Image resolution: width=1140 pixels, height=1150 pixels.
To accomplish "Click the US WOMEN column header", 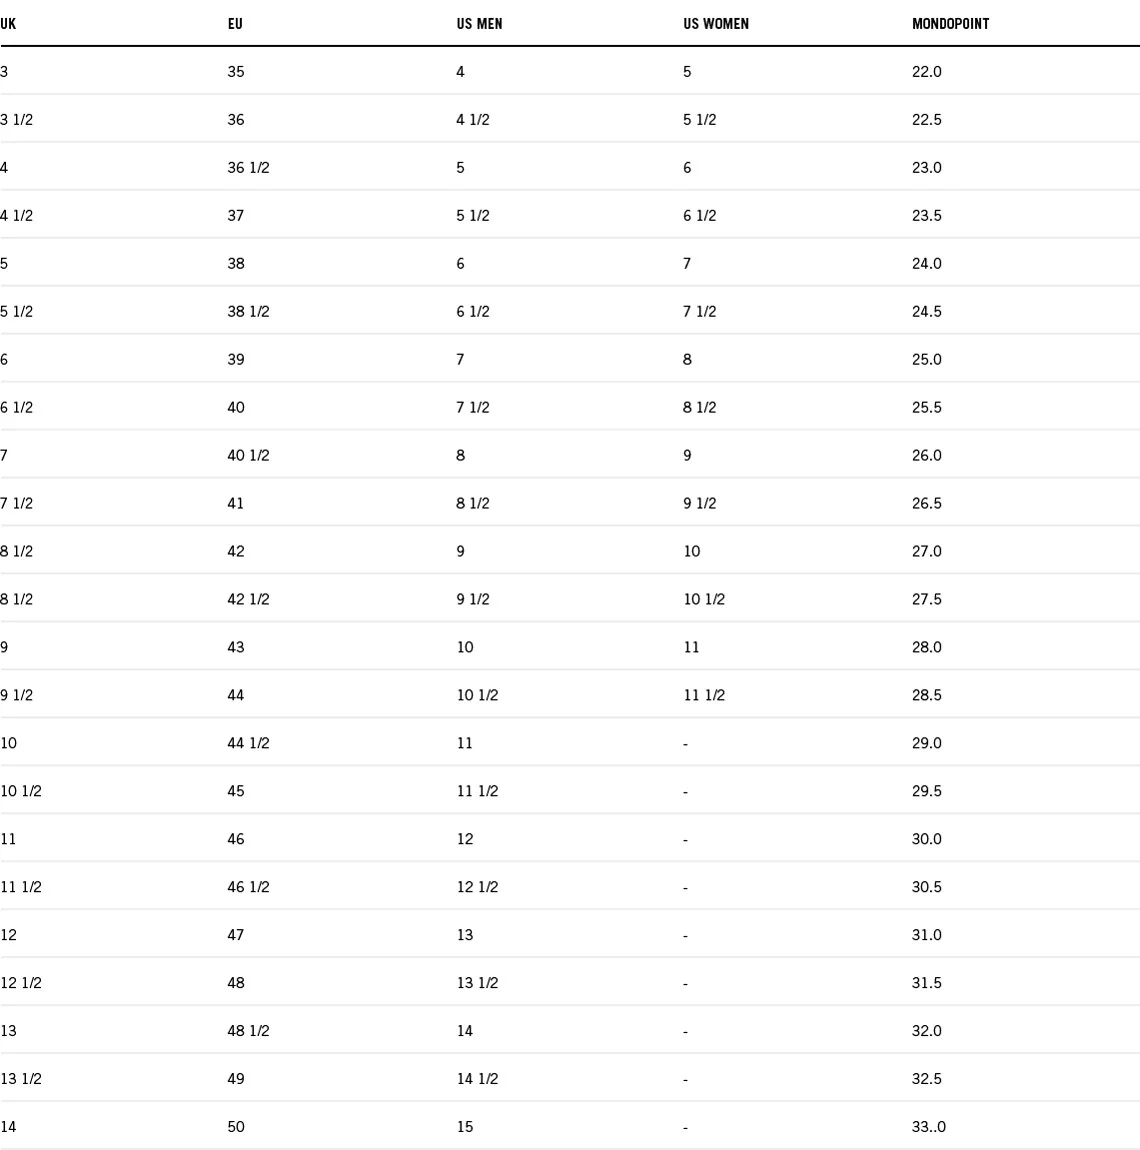I will point(716,23).
